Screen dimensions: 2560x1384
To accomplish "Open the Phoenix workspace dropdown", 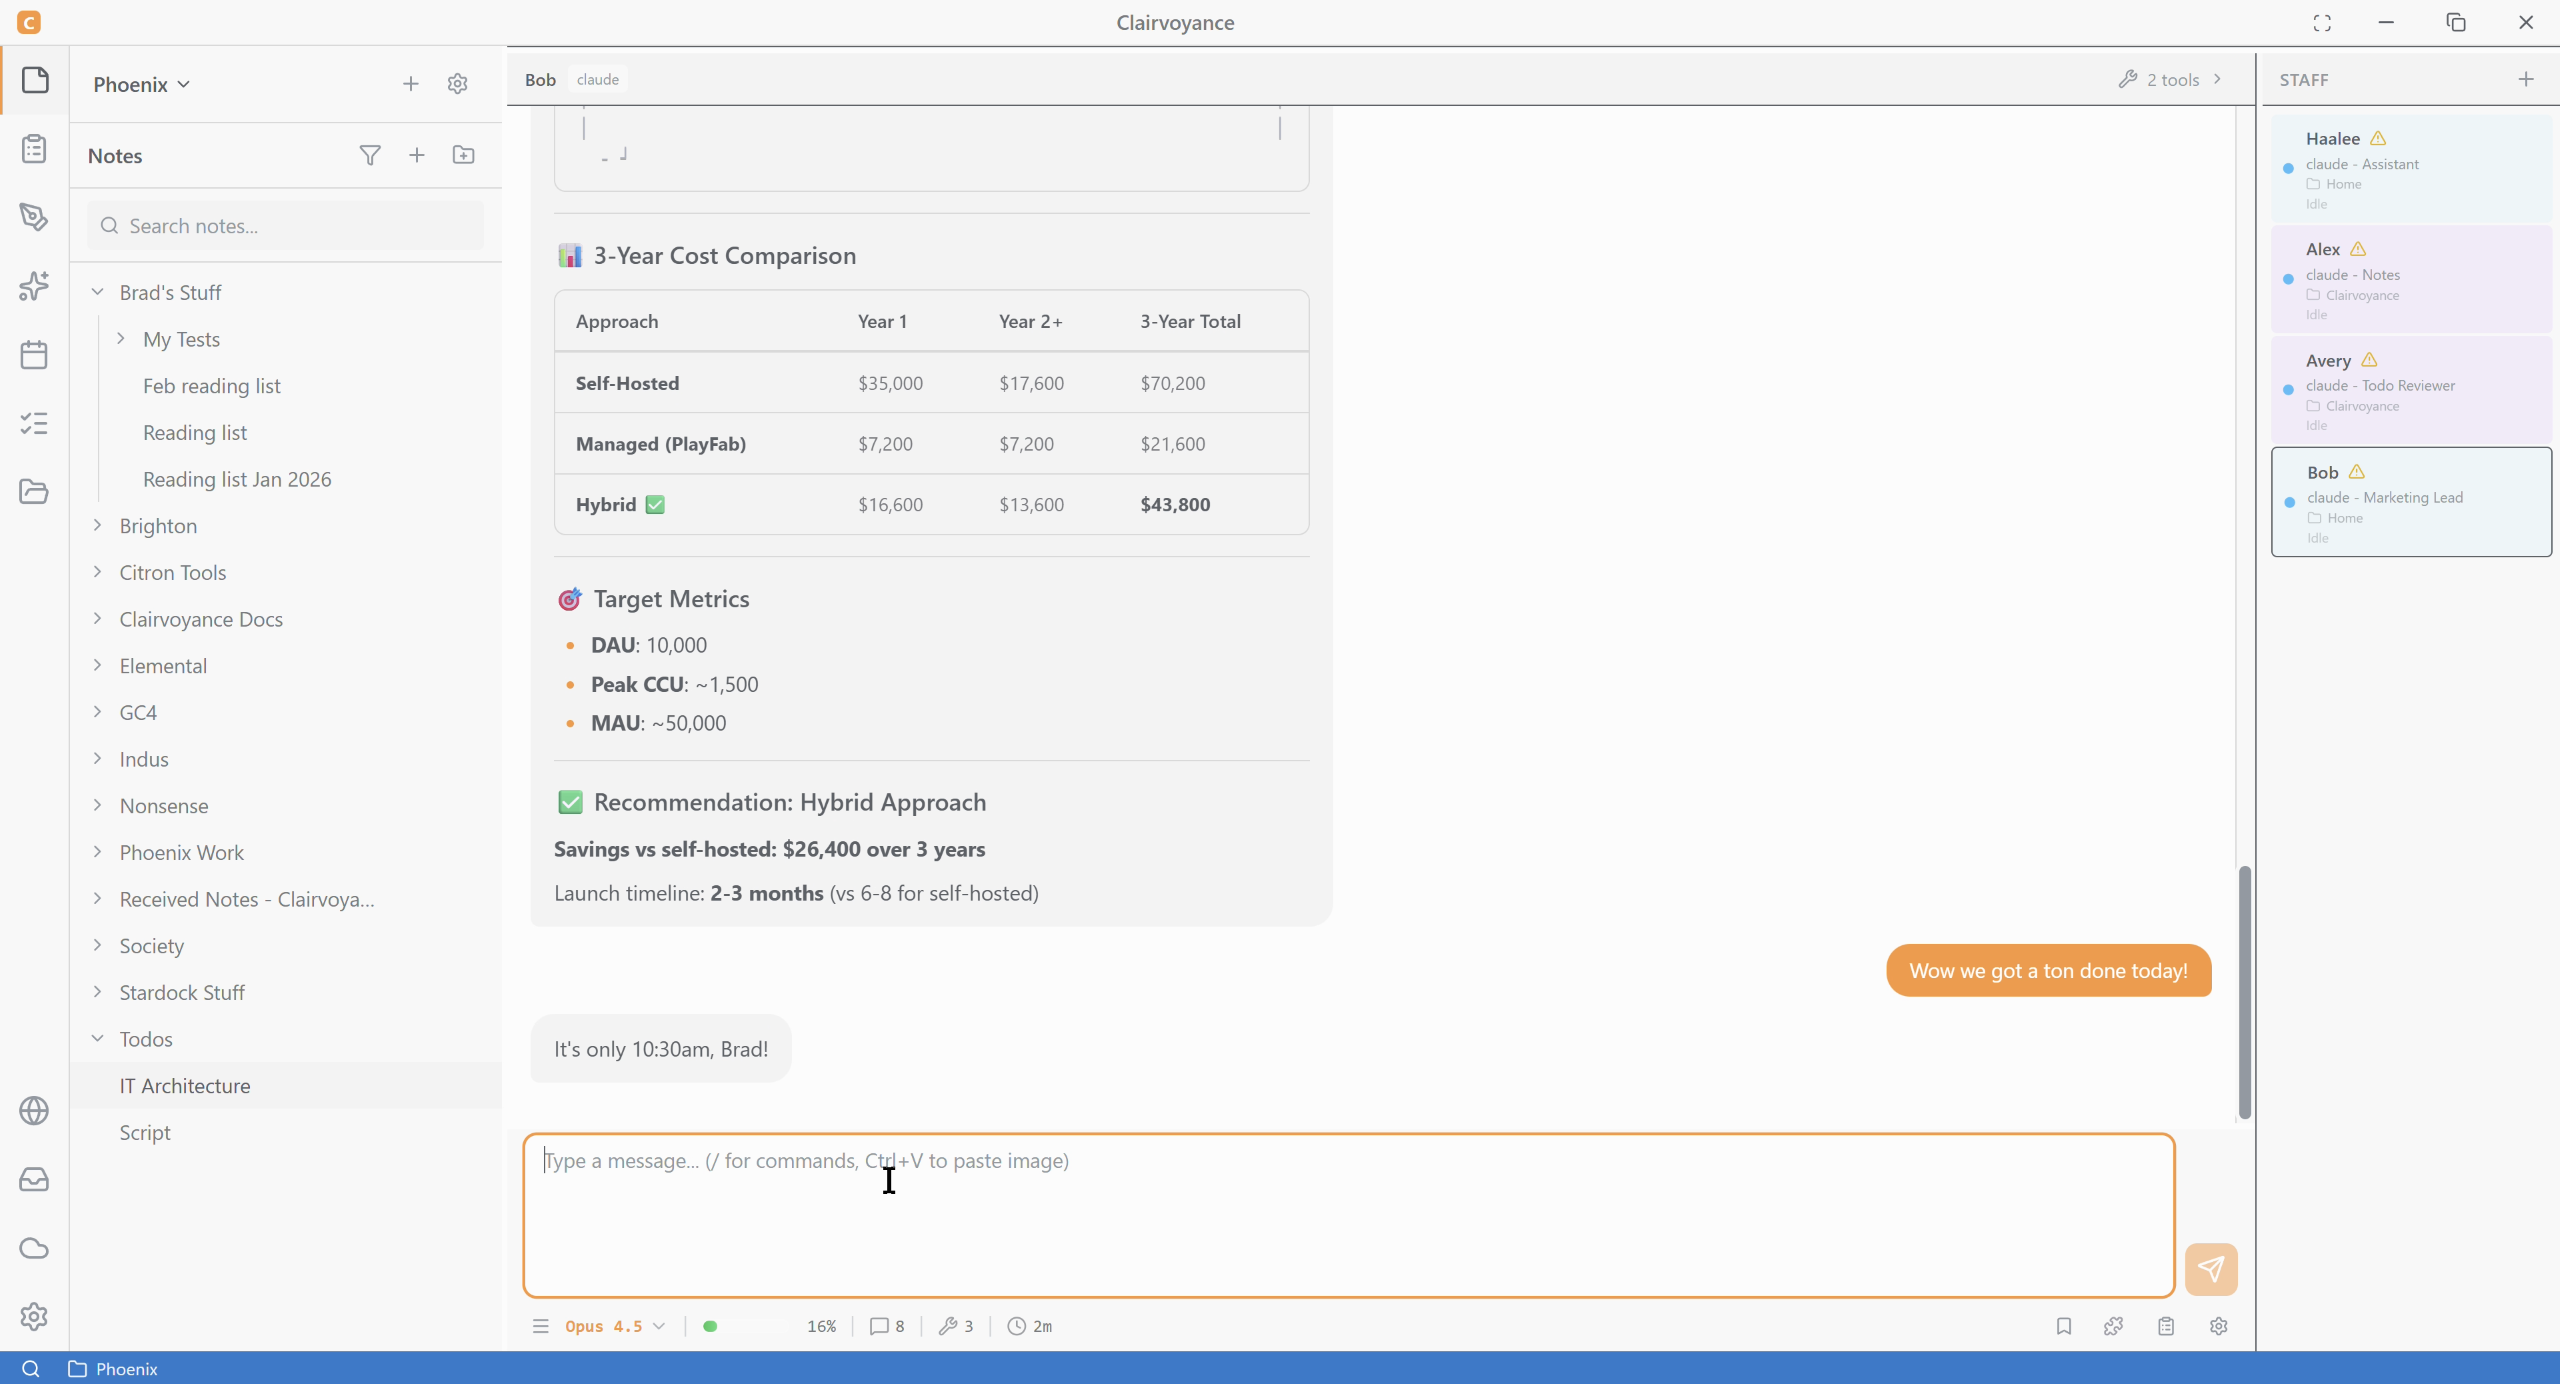I will coord(141,84).
